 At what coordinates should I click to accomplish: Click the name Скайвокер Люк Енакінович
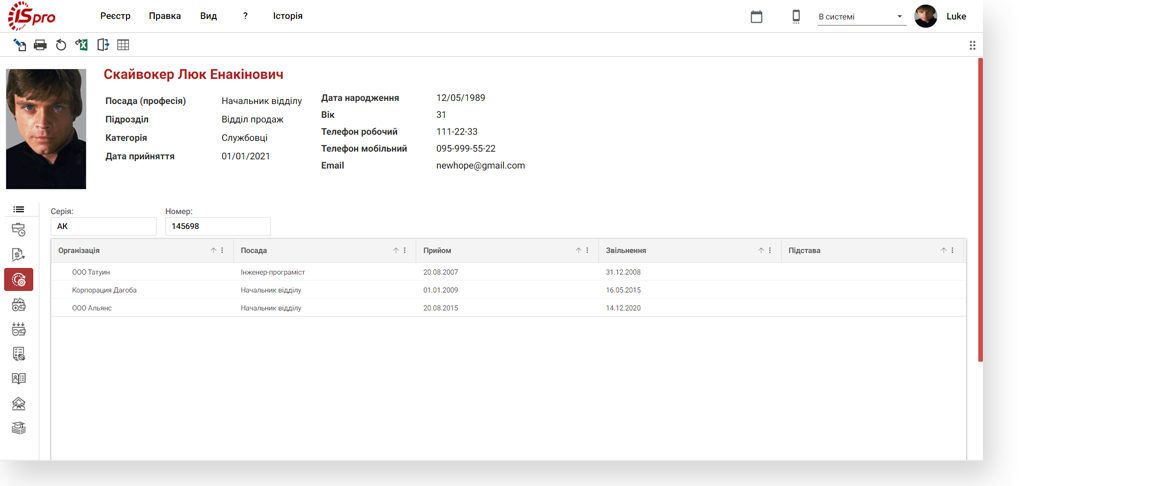pyautogui.click(x=193, y=75)
